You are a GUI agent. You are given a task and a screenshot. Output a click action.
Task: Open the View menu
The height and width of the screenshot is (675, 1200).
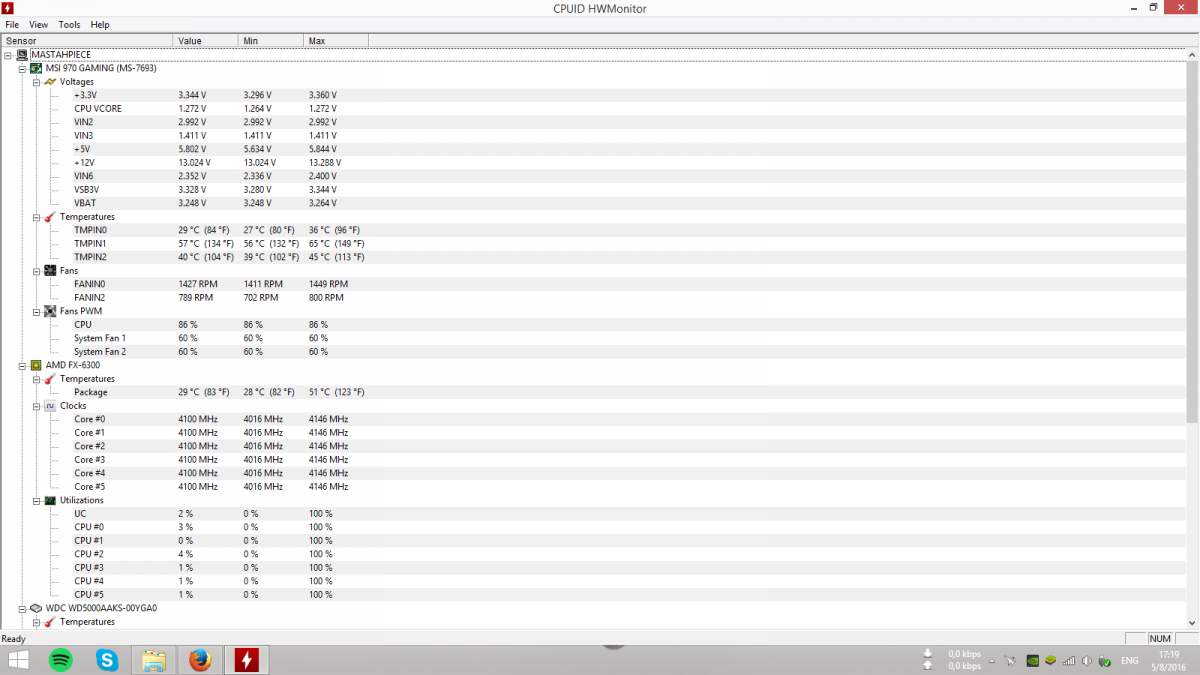(x=38, y=24)
